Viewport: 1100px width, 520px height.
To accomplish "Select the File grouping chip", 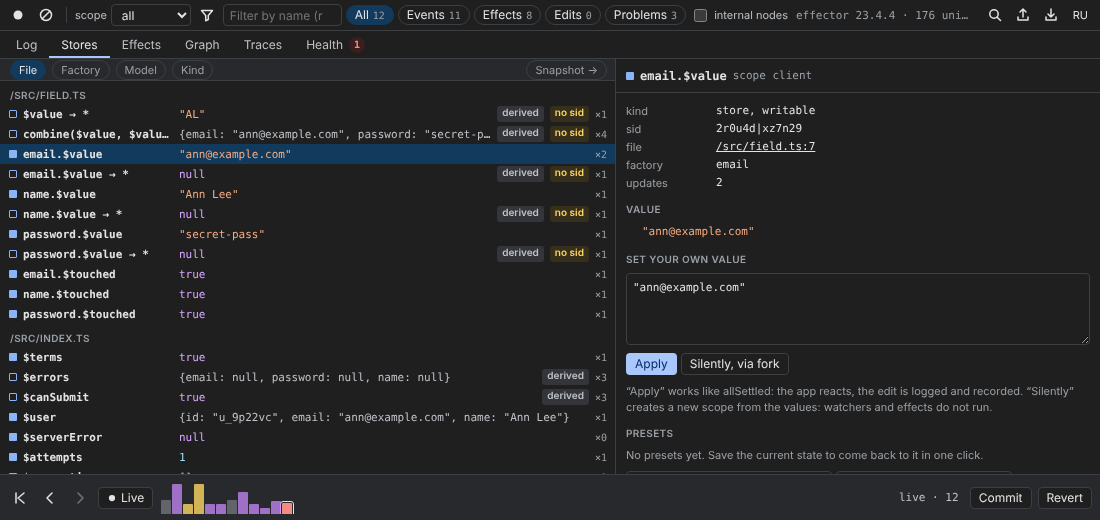I will coord(28,70).
